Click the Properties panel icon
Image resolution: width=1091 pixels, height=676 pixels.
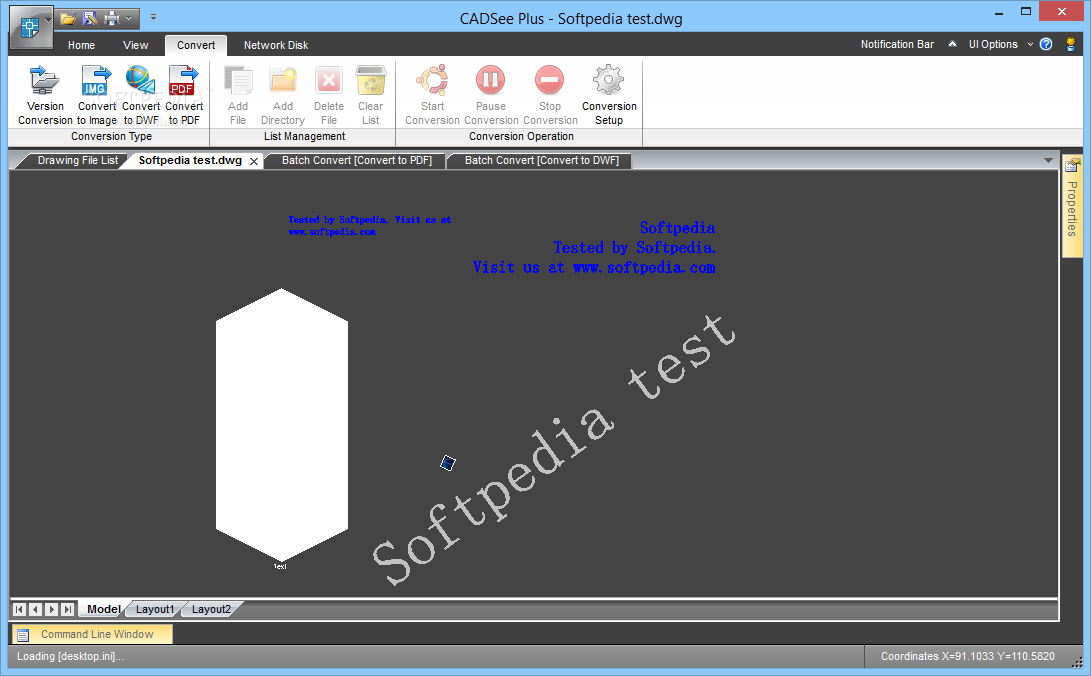tap(1072, 166)
